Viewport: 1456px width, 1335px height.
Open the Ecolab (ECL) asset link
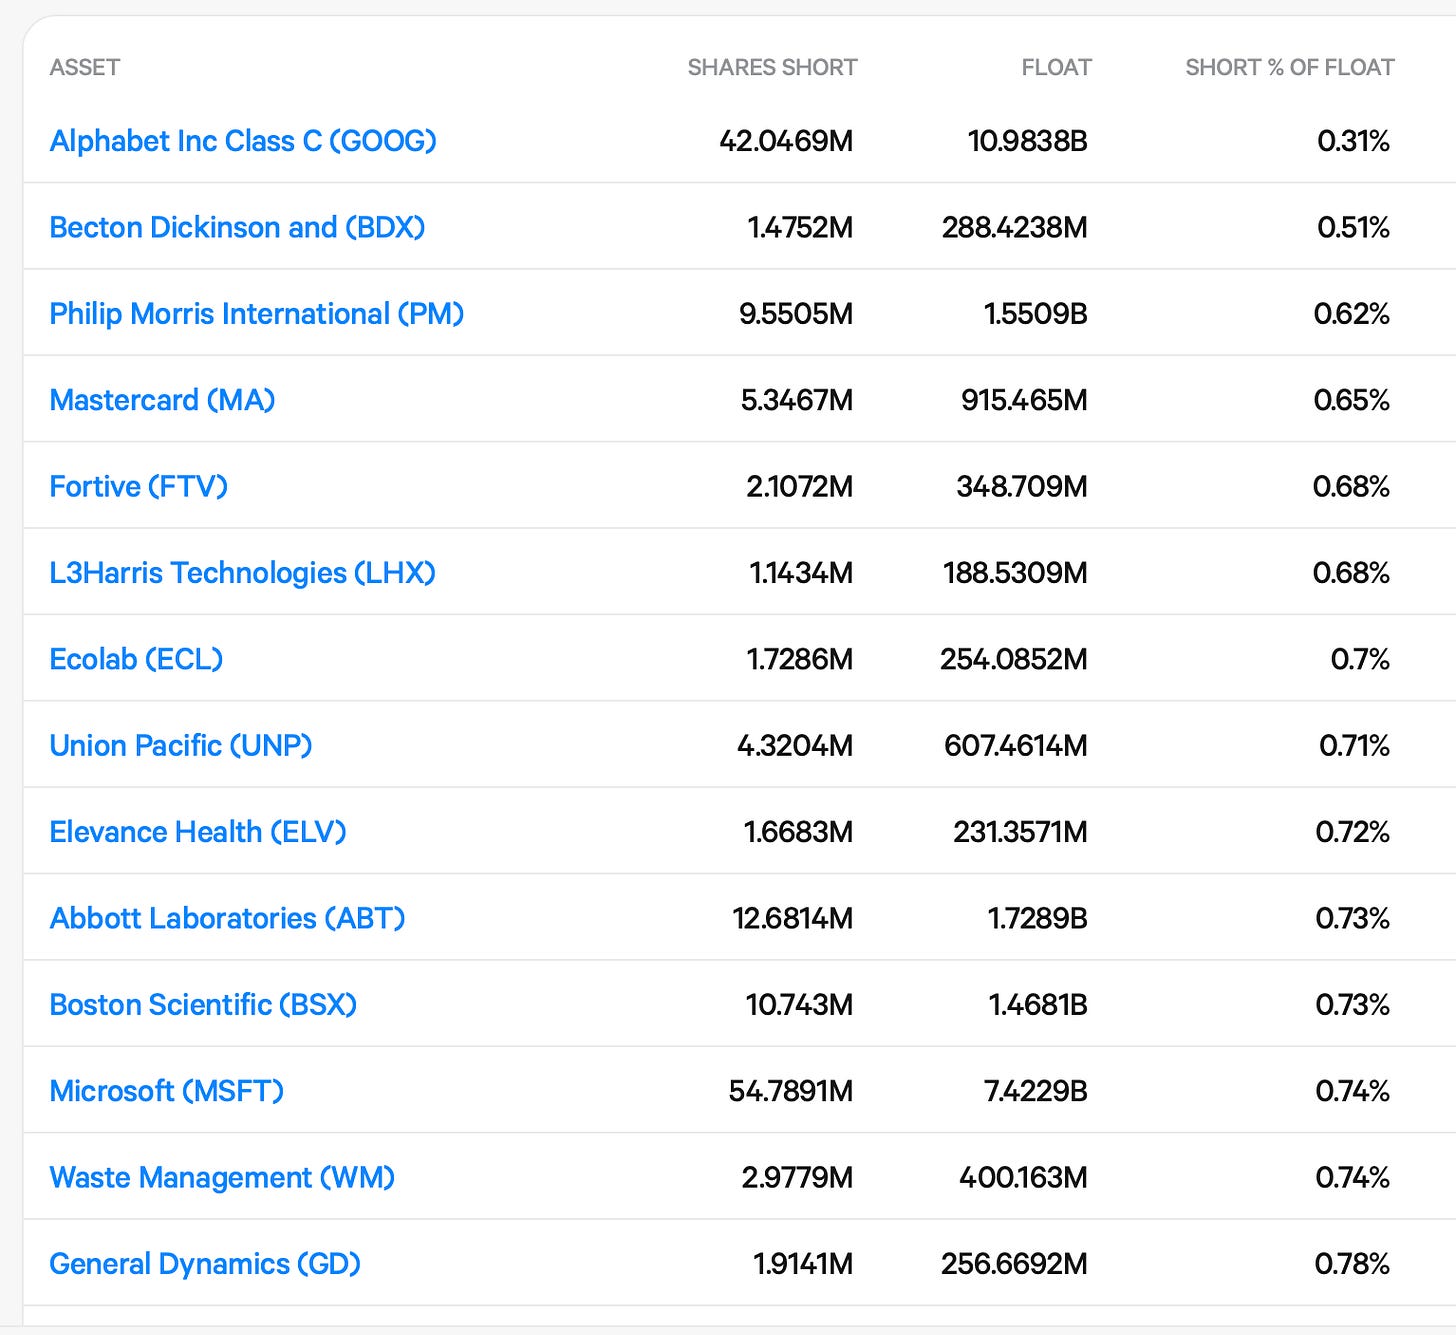(136, 659)
